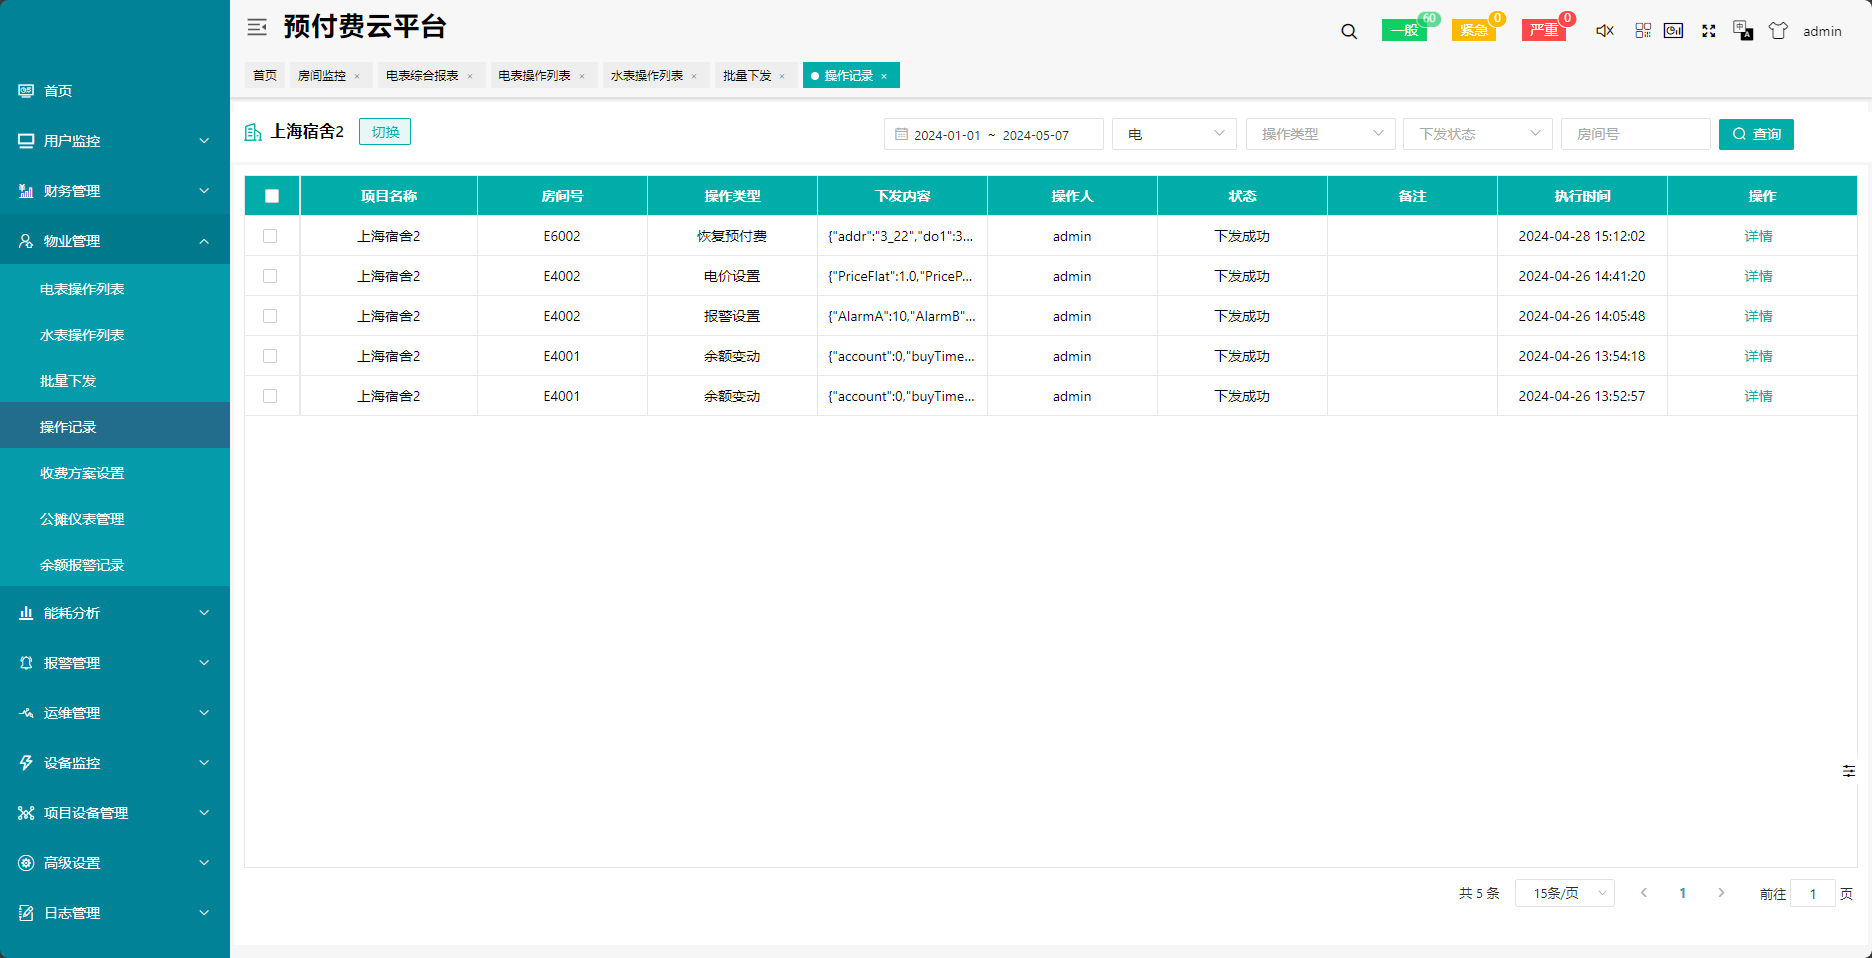The height and width of the screenshot is (958, 1872).
Task: Switch to the 电表综合报表 tab
Action: [x=422, y=76]
